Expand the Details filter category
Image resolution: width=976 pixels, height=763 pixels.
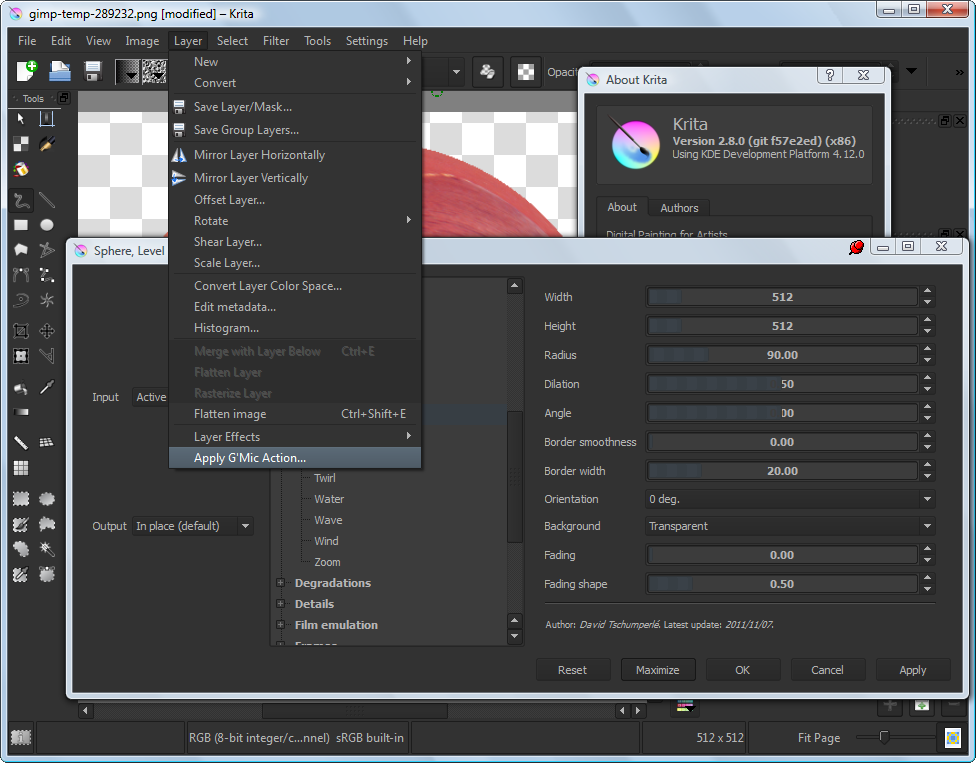pos(280,604)
